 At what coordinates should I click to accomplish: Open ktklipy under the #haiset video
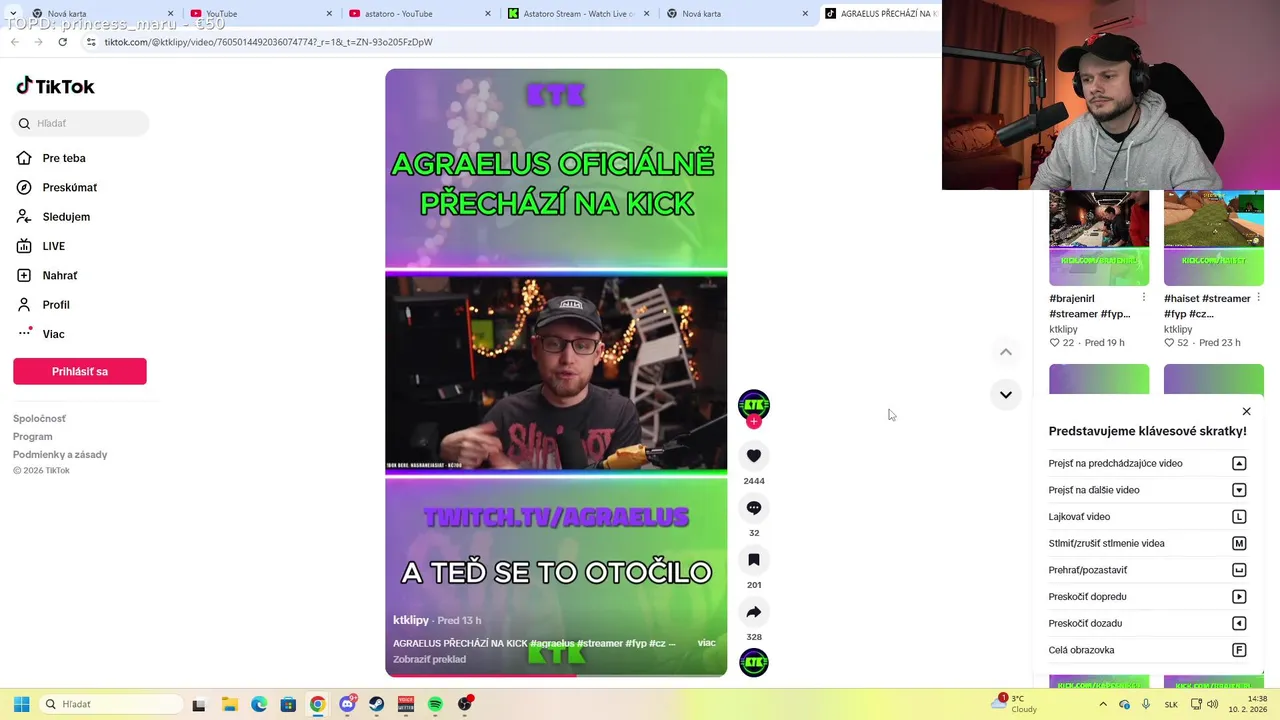click(1178, 329)
